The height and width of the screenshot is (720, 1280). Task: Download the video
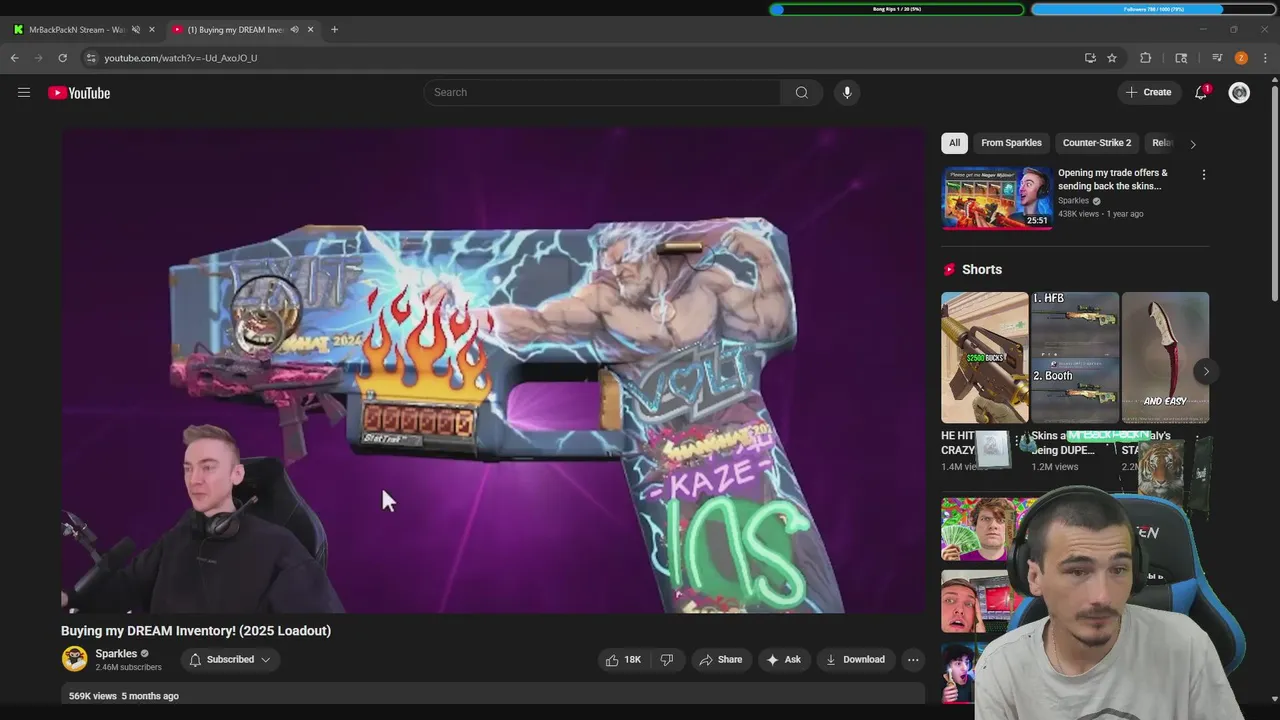[x=855, y=660]
